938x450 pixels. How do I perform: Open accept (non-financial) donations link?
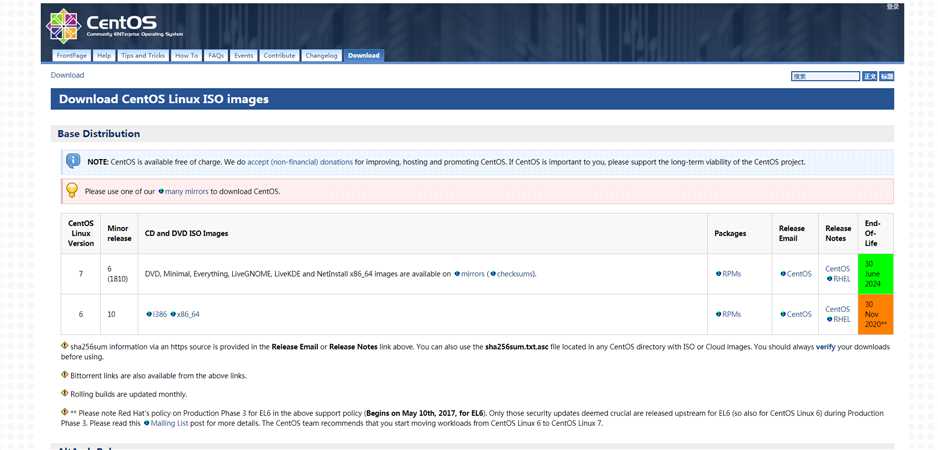[300, 162]
